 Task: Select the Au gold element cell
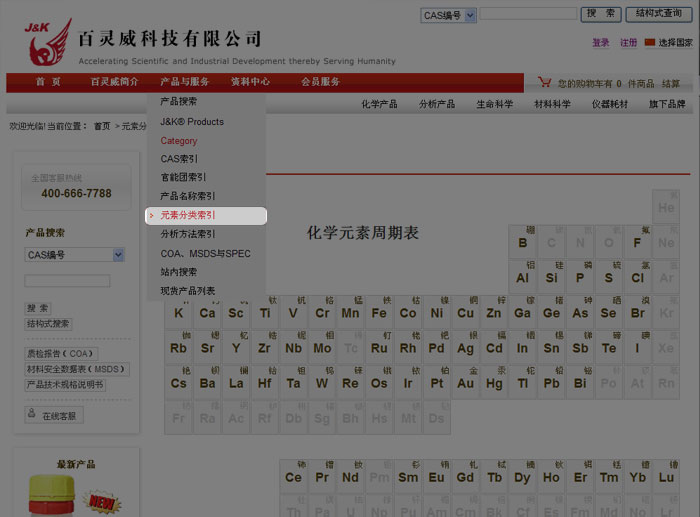pos(465,383)
